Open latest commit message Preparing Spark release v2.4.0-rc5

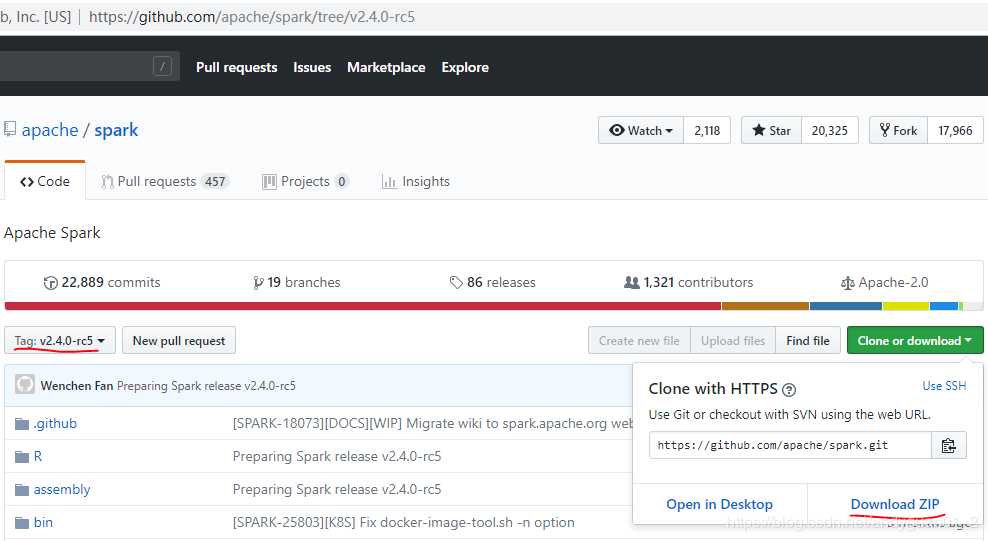tap(206, 385)
